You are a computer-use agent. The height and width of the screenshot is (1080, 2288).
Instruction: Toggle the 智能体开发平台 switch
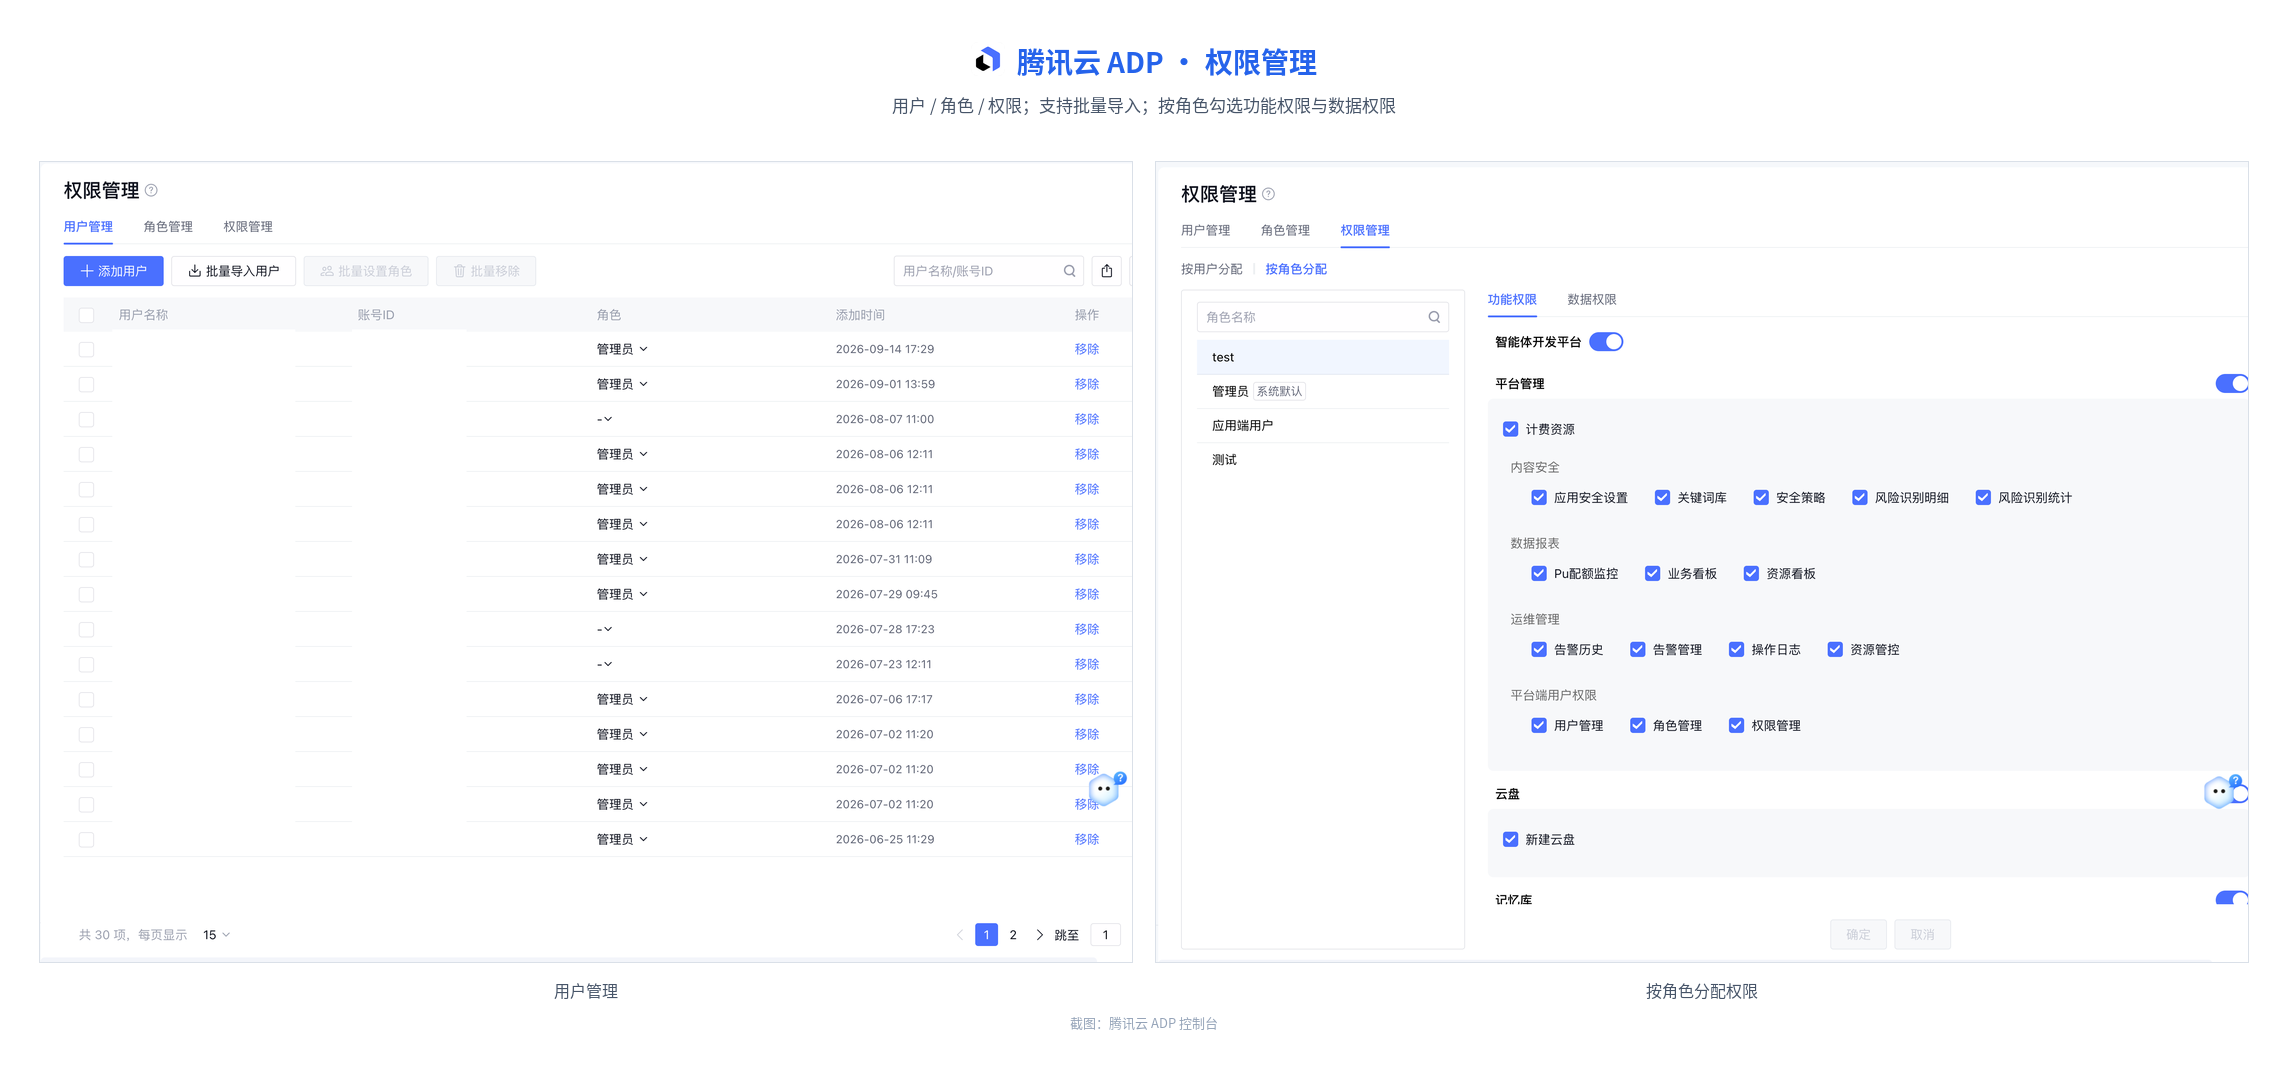point(1606,342)
